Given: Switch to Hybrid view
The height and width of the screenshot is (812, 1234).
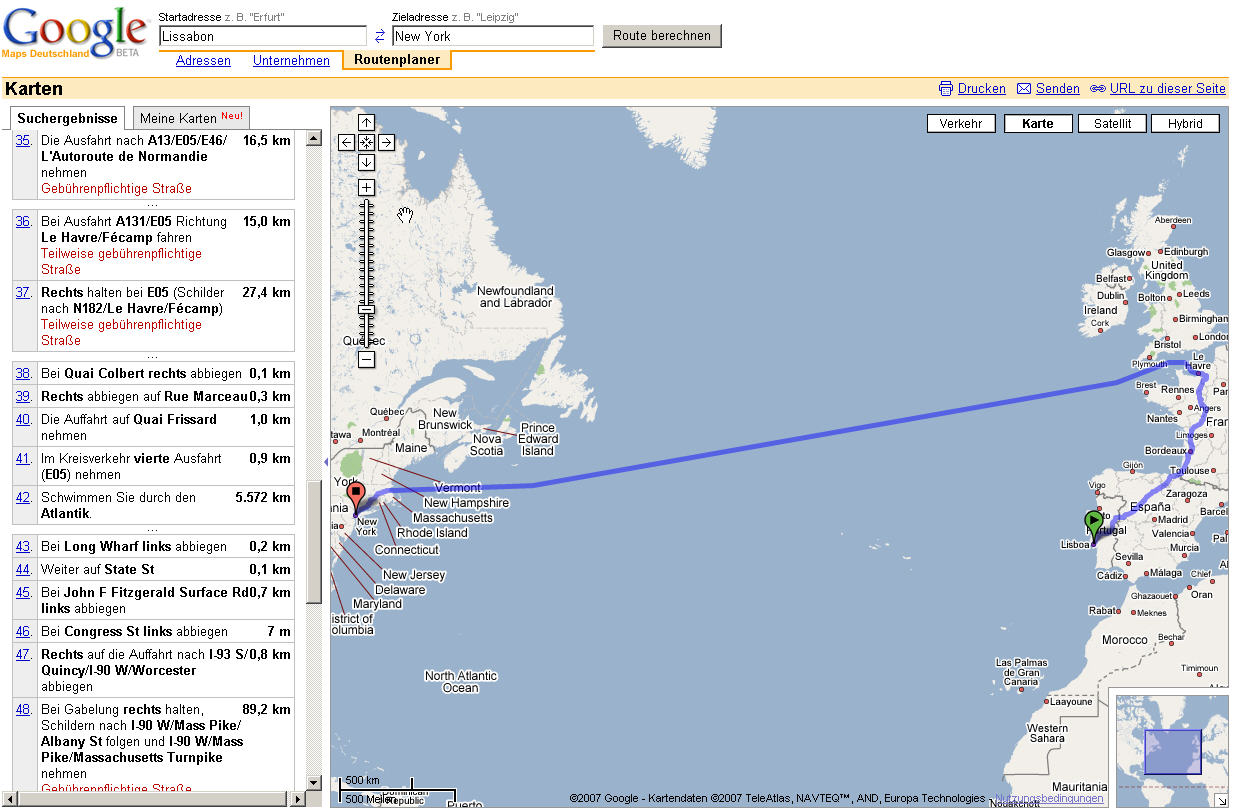Looking at the screenshot, I should [x=1186, y=124].
